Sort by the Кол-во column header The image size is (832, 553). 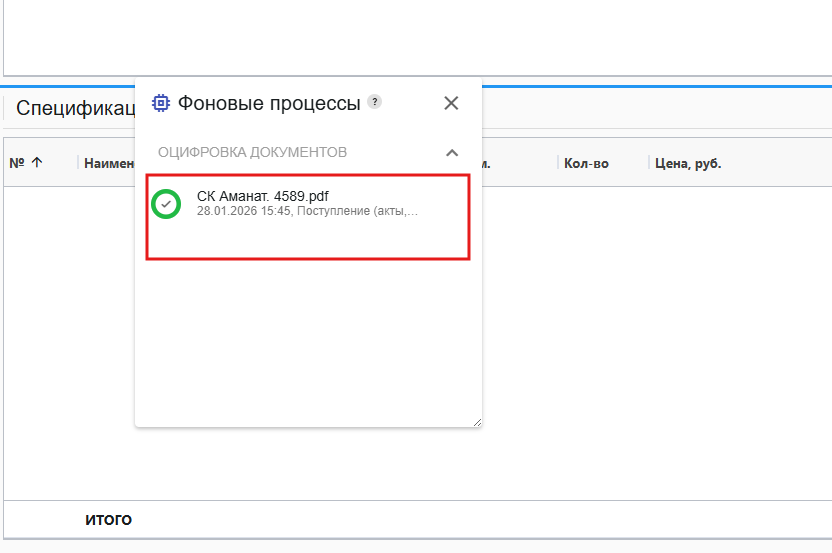click(586, 163)
